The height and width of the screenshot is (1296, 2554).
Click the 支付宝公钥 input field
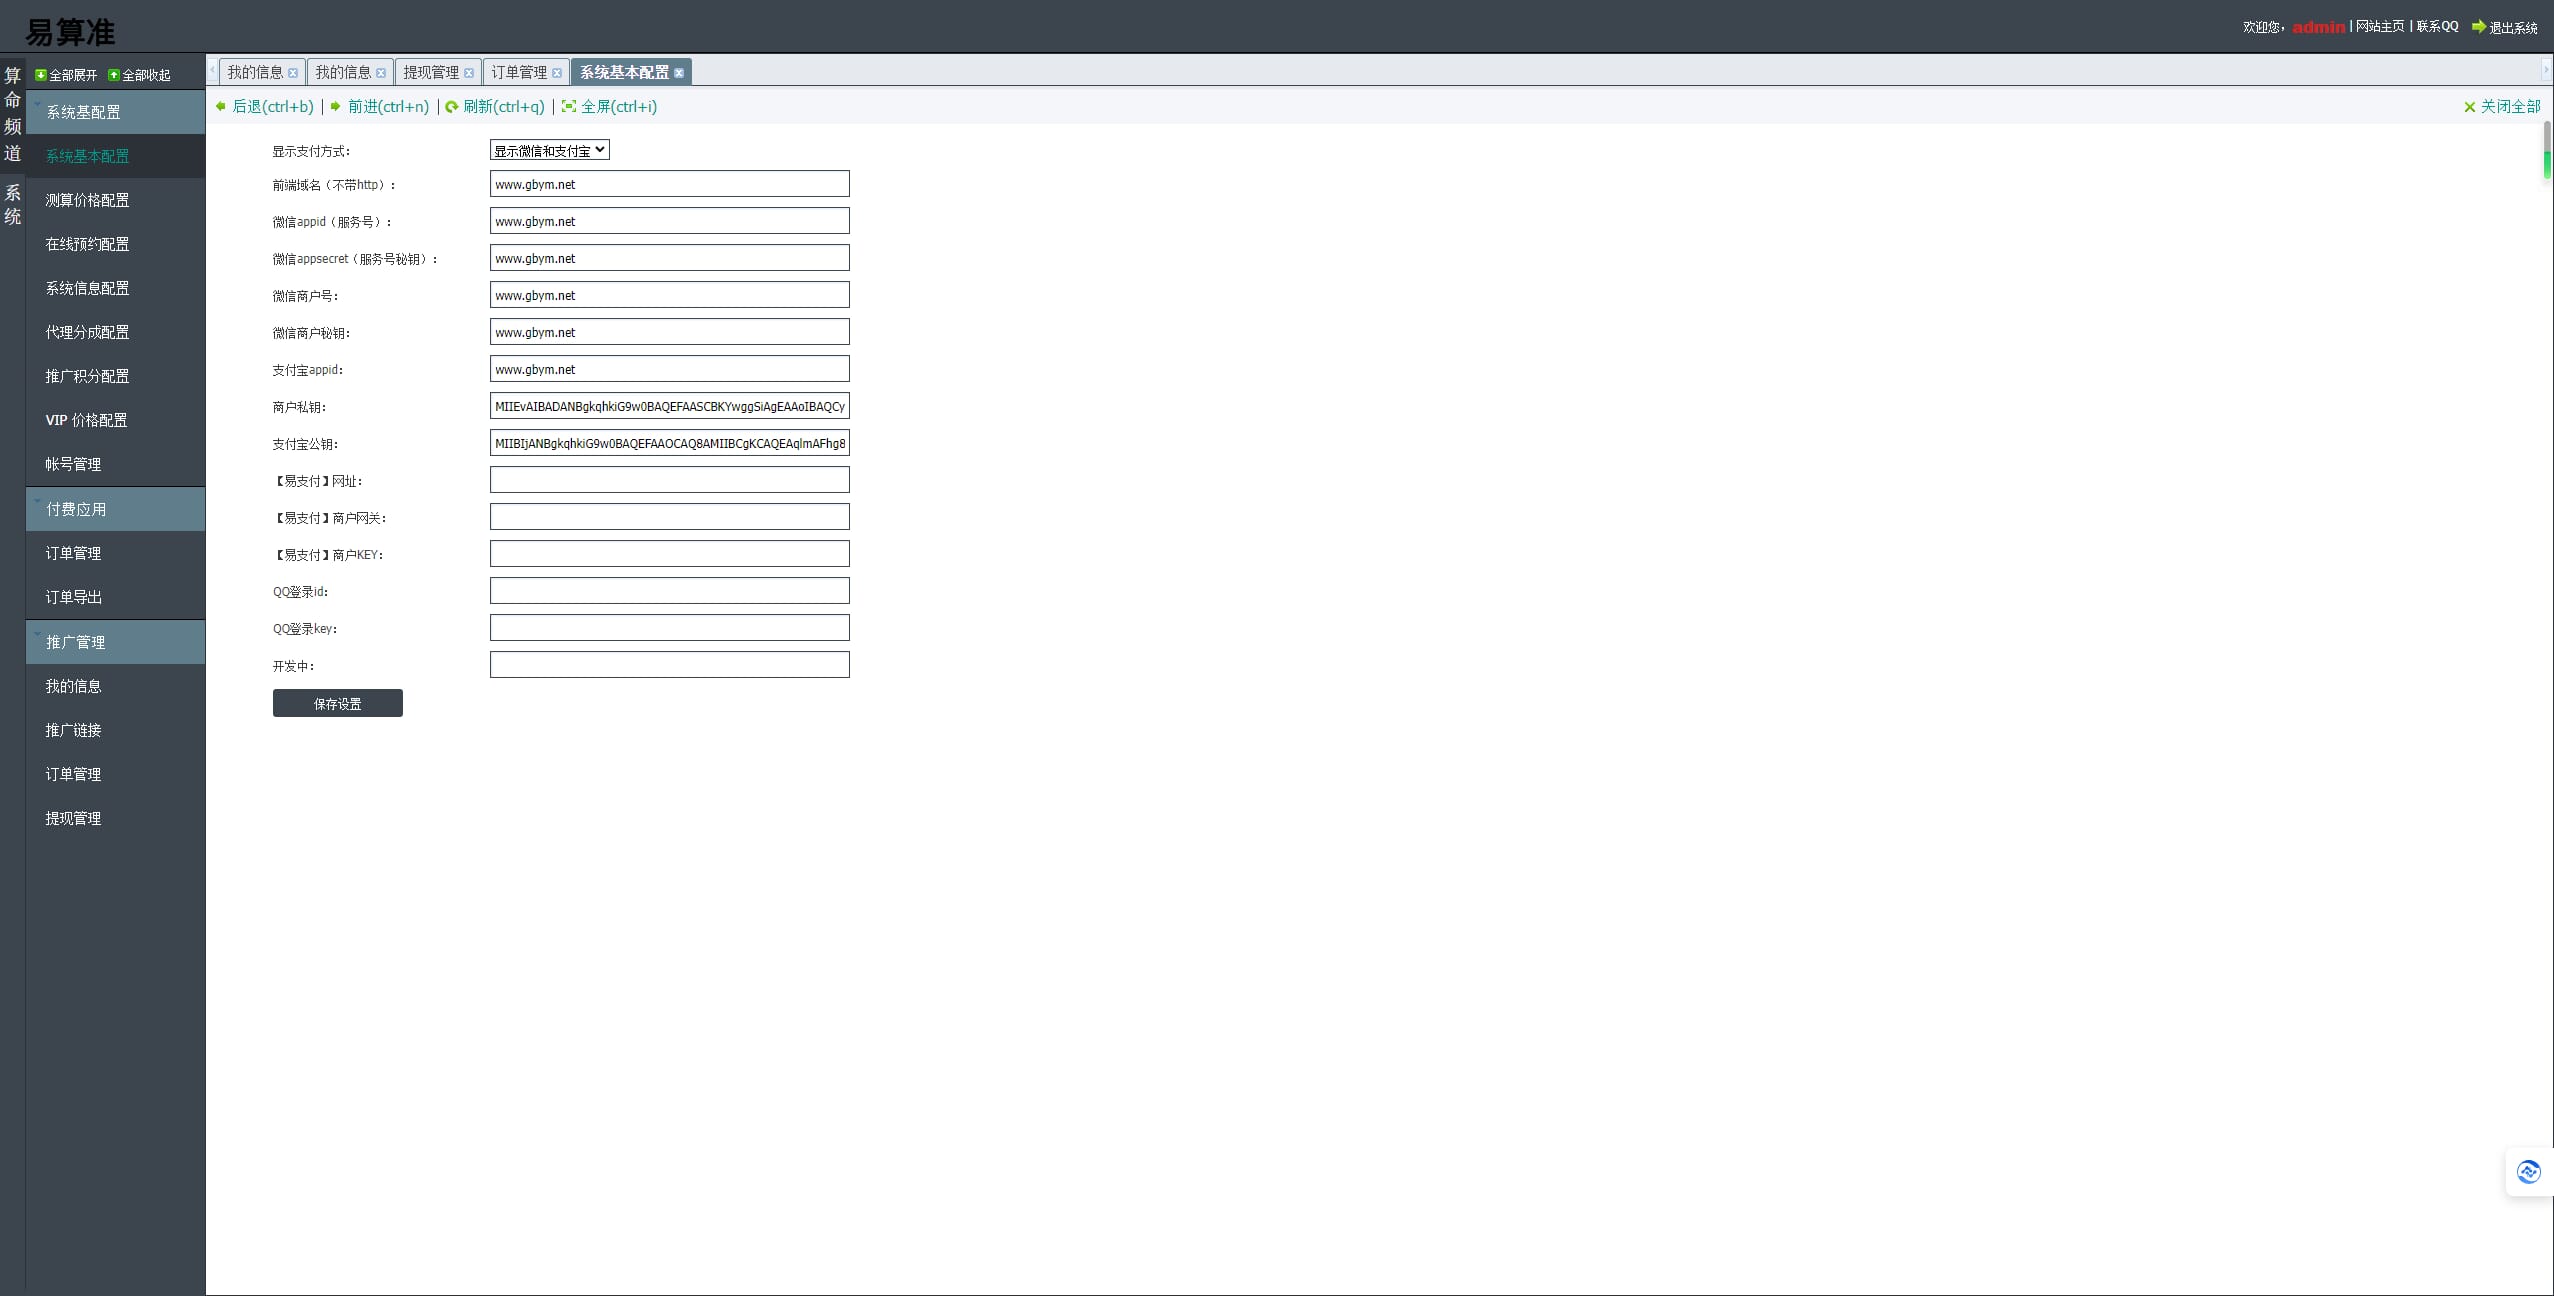coord(670,443)
